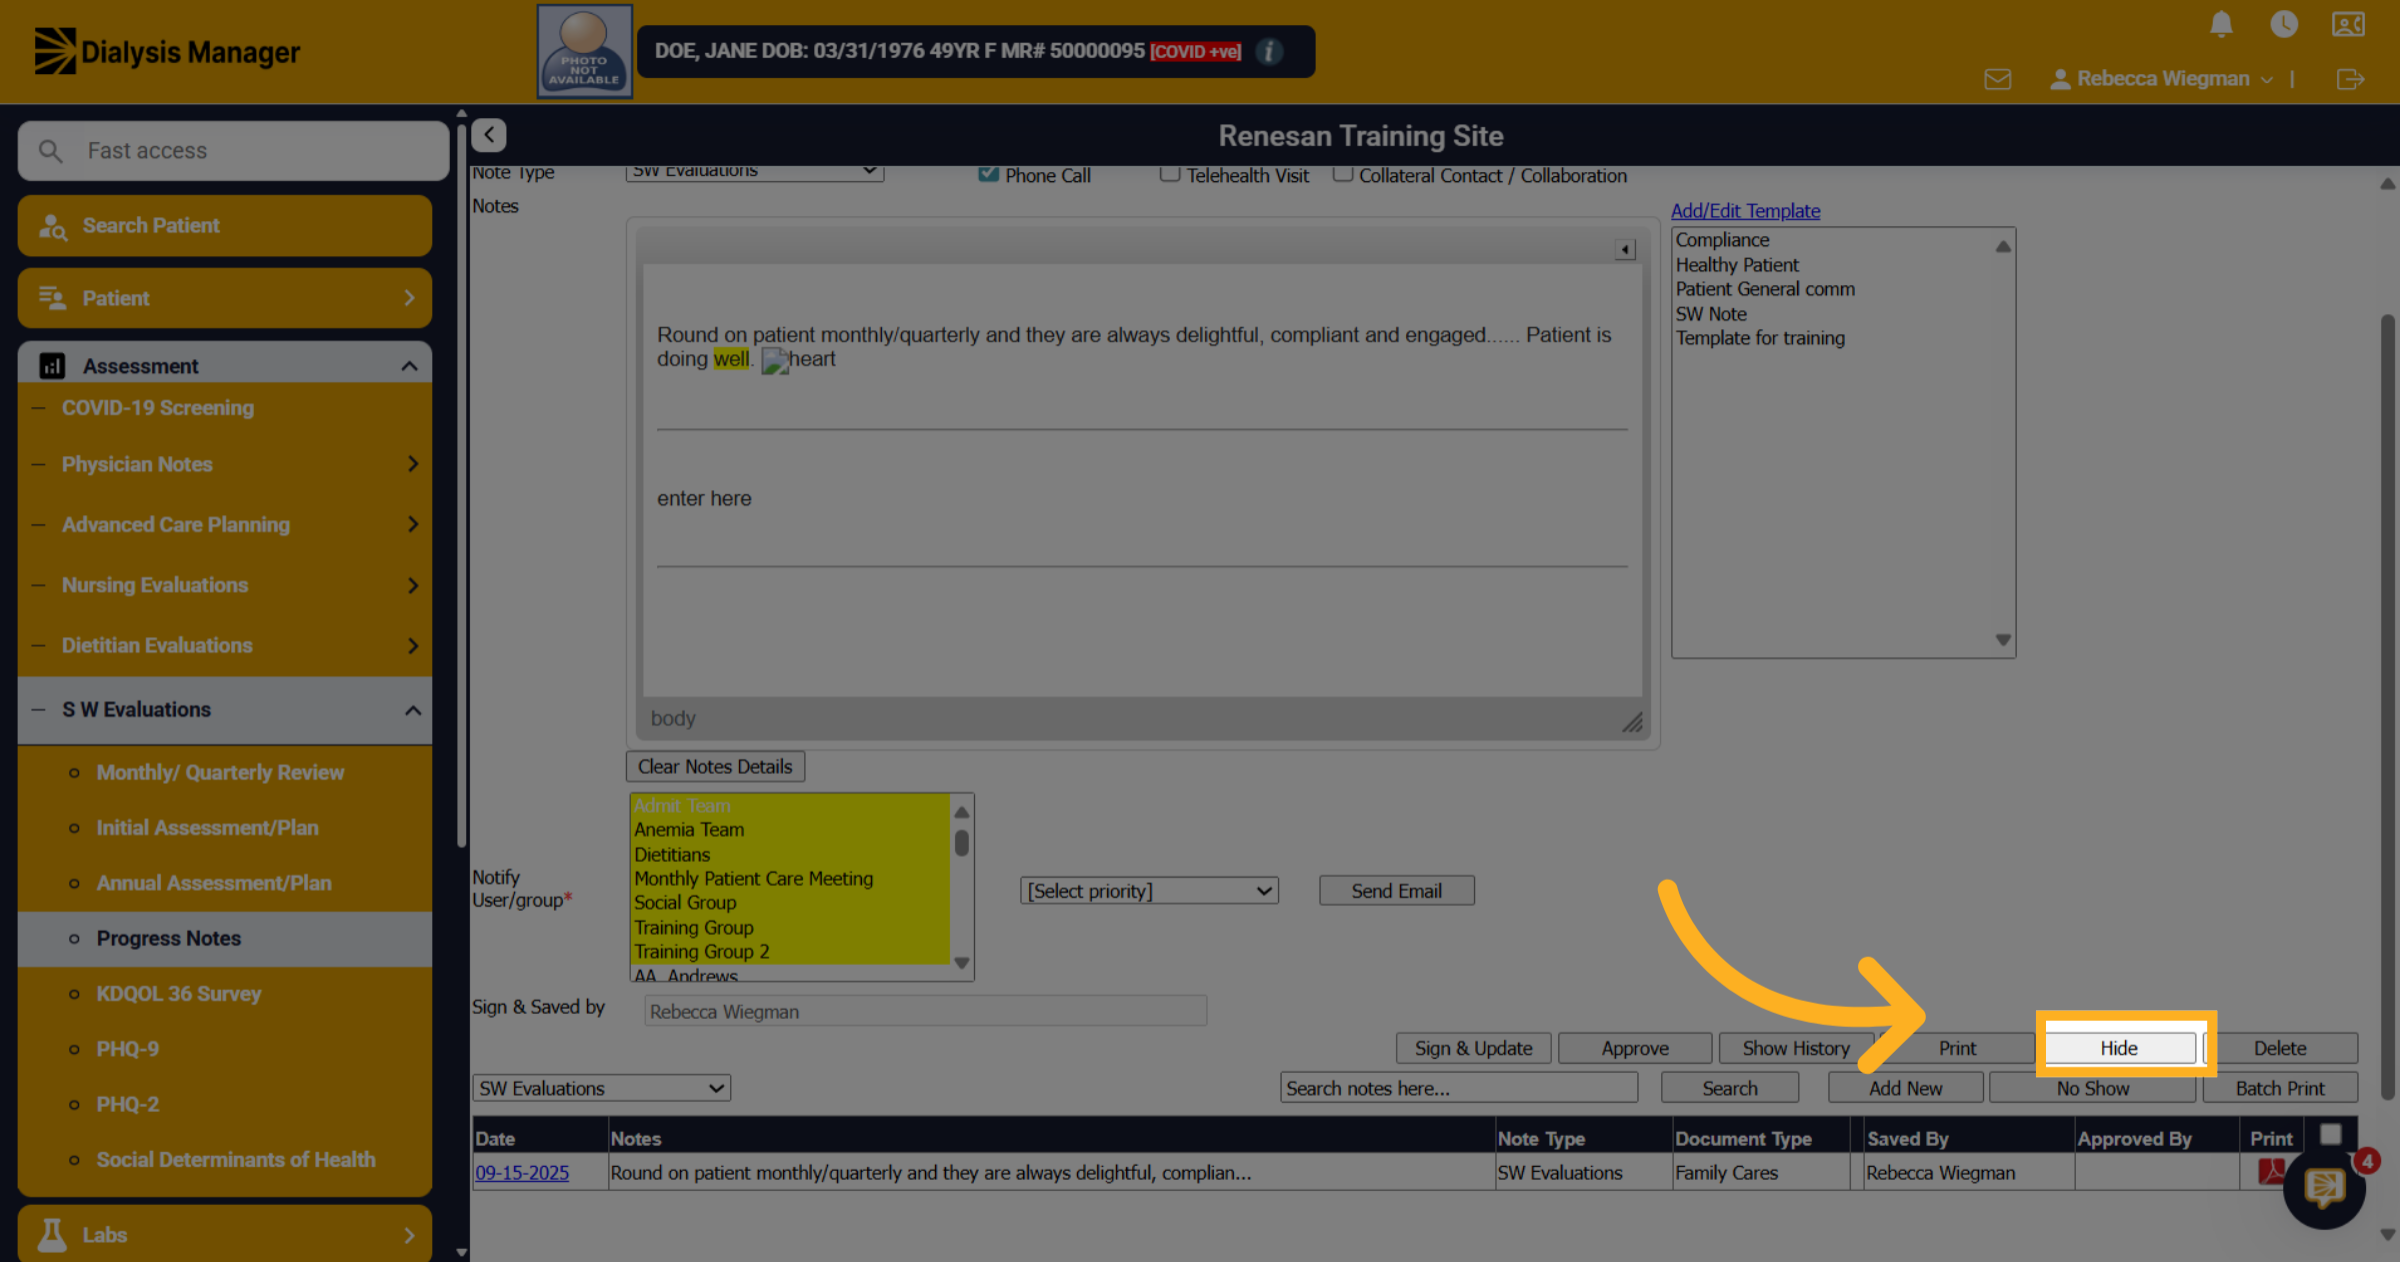2400x1262 pixels.
Task: Check Collateral Contact / Collaboration box
Action: coord(1342,174)
